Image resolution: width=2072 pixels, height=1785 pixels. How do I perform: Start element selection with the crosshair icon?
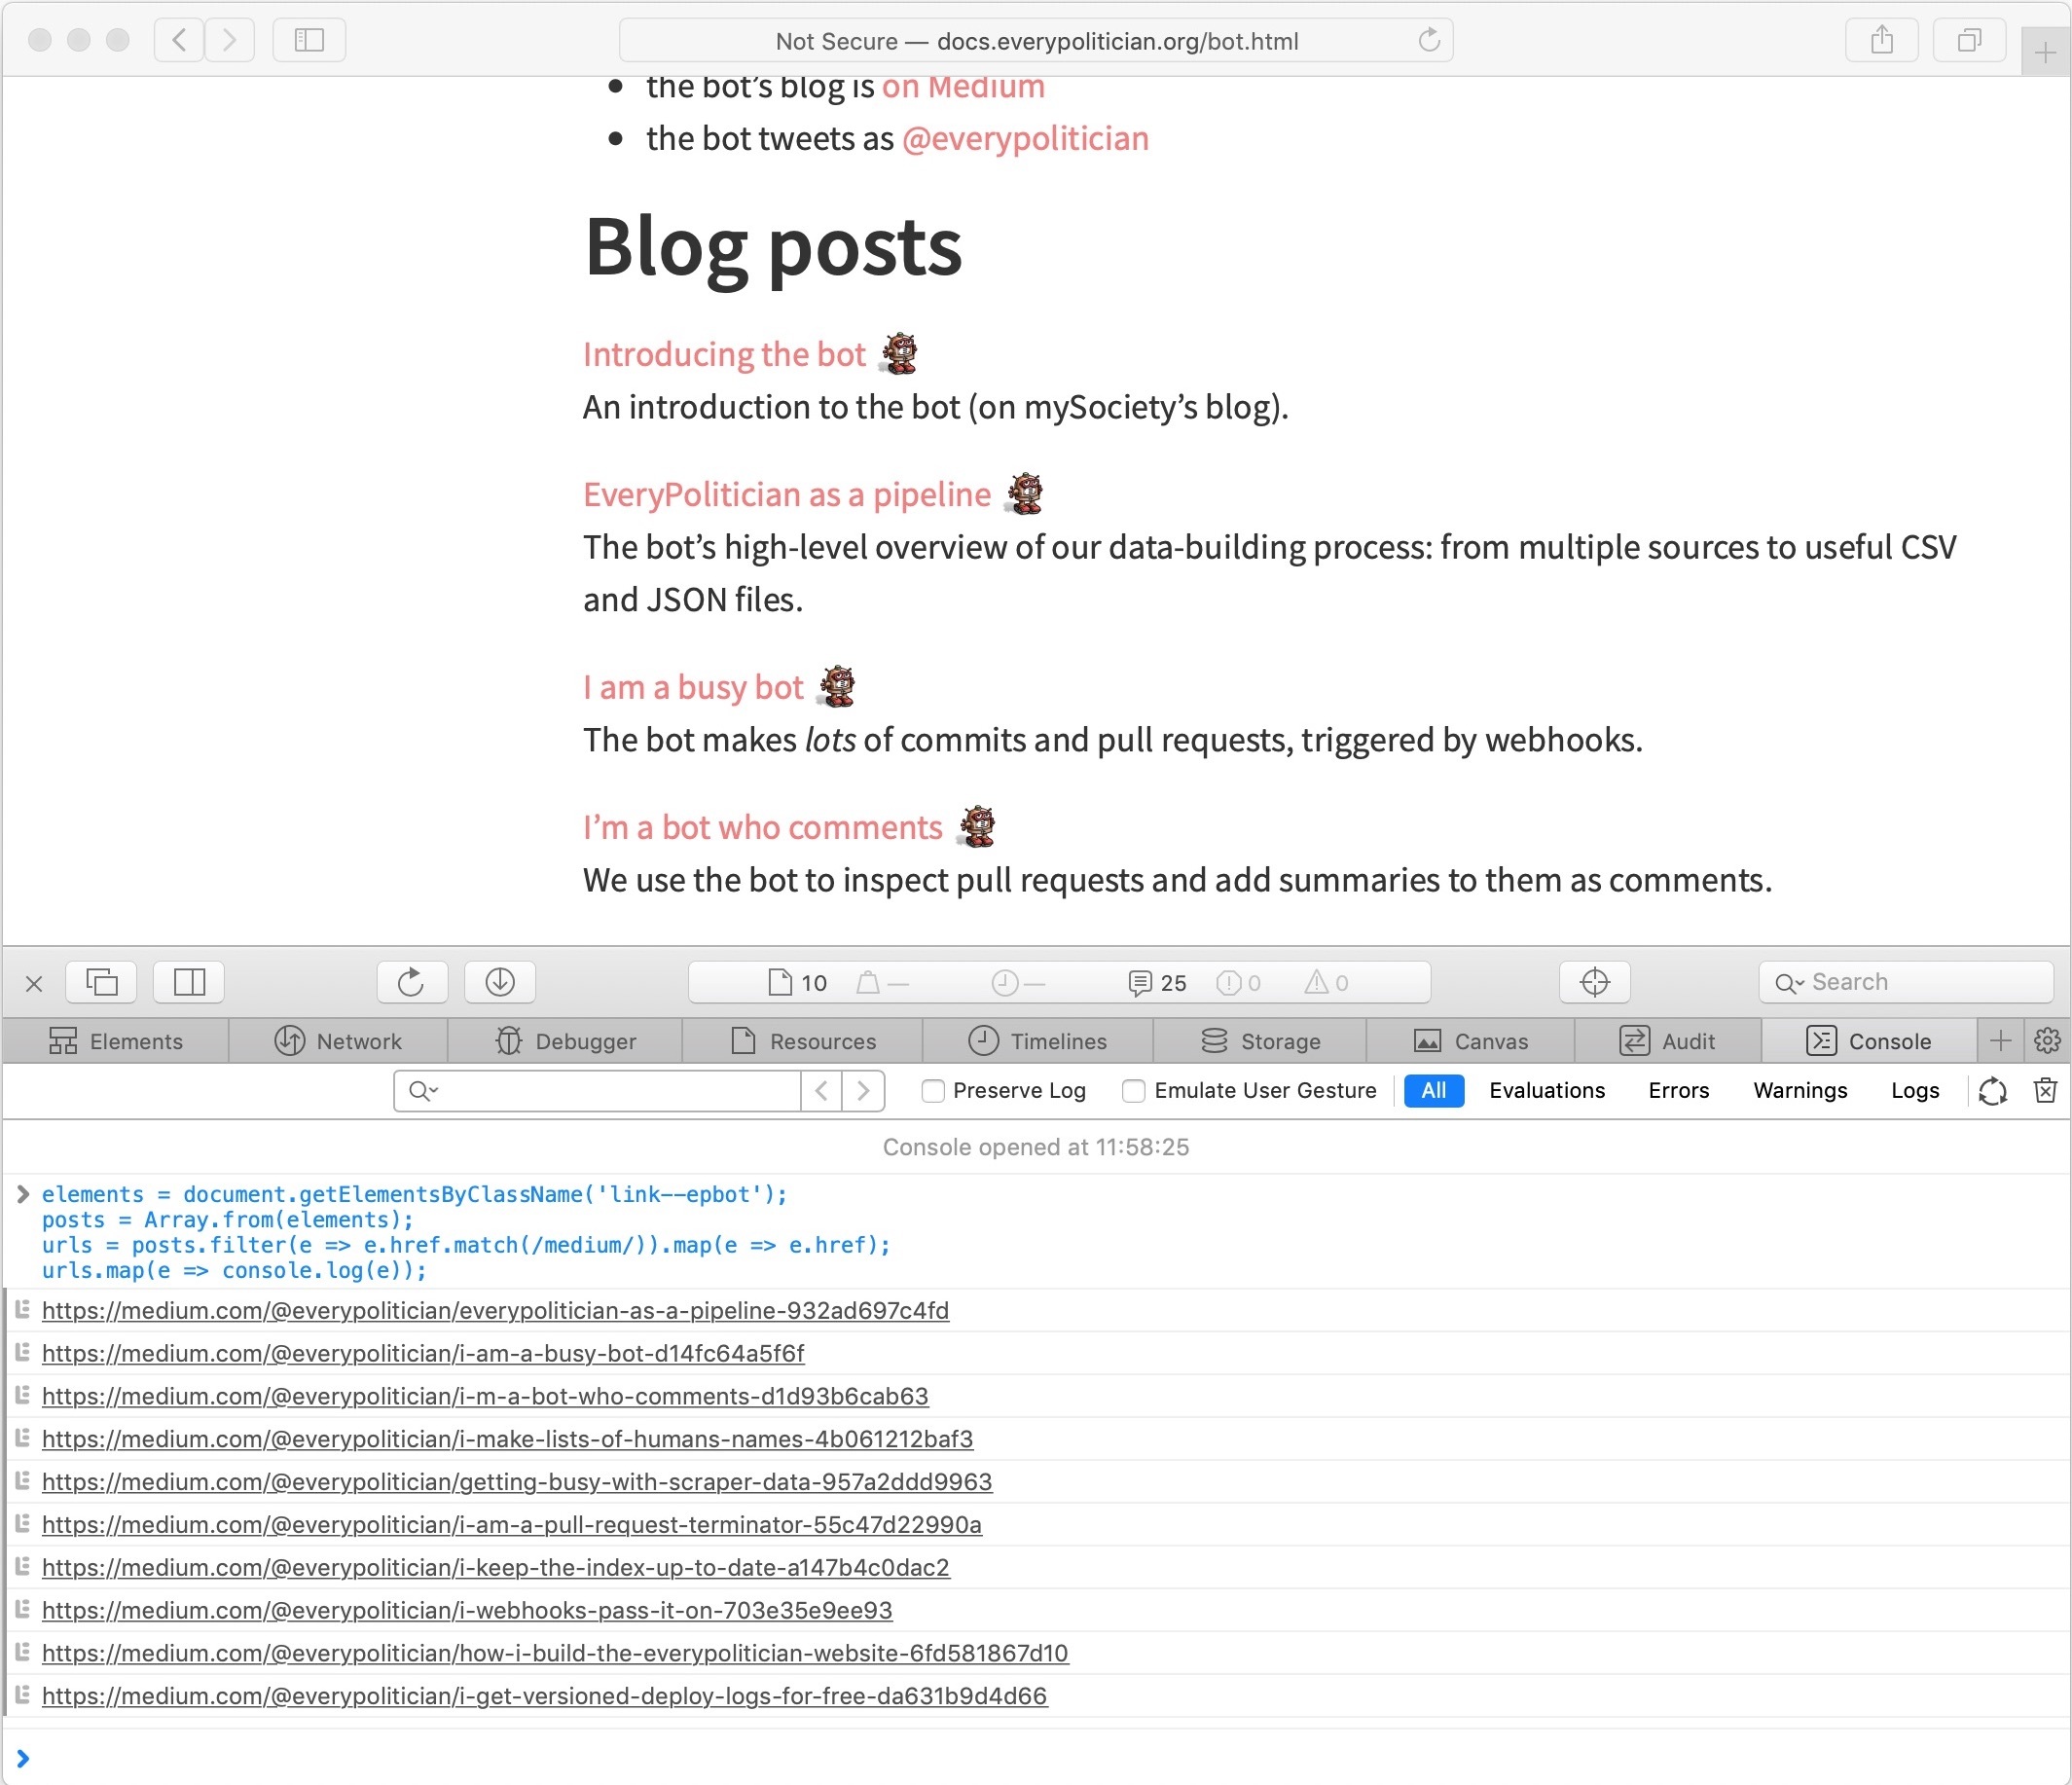[x=1594, y=982]
